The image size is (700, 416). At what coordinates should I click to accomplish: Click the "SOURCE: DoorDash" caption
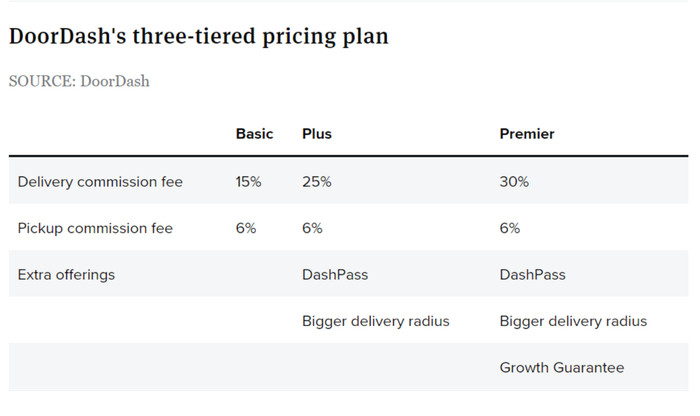(79, 81)
